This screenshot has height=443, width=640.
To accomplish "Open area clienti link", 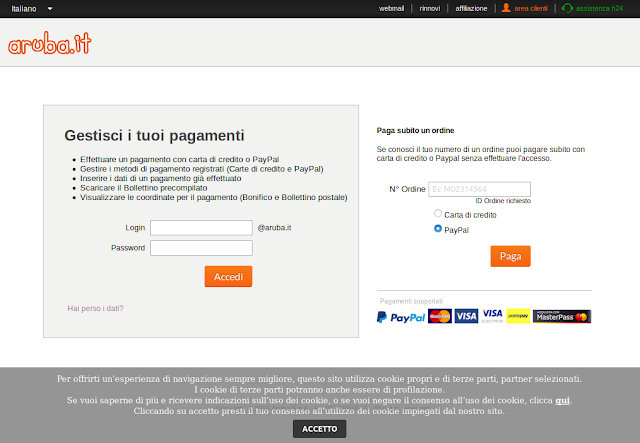I will click(x=531, y=9).
